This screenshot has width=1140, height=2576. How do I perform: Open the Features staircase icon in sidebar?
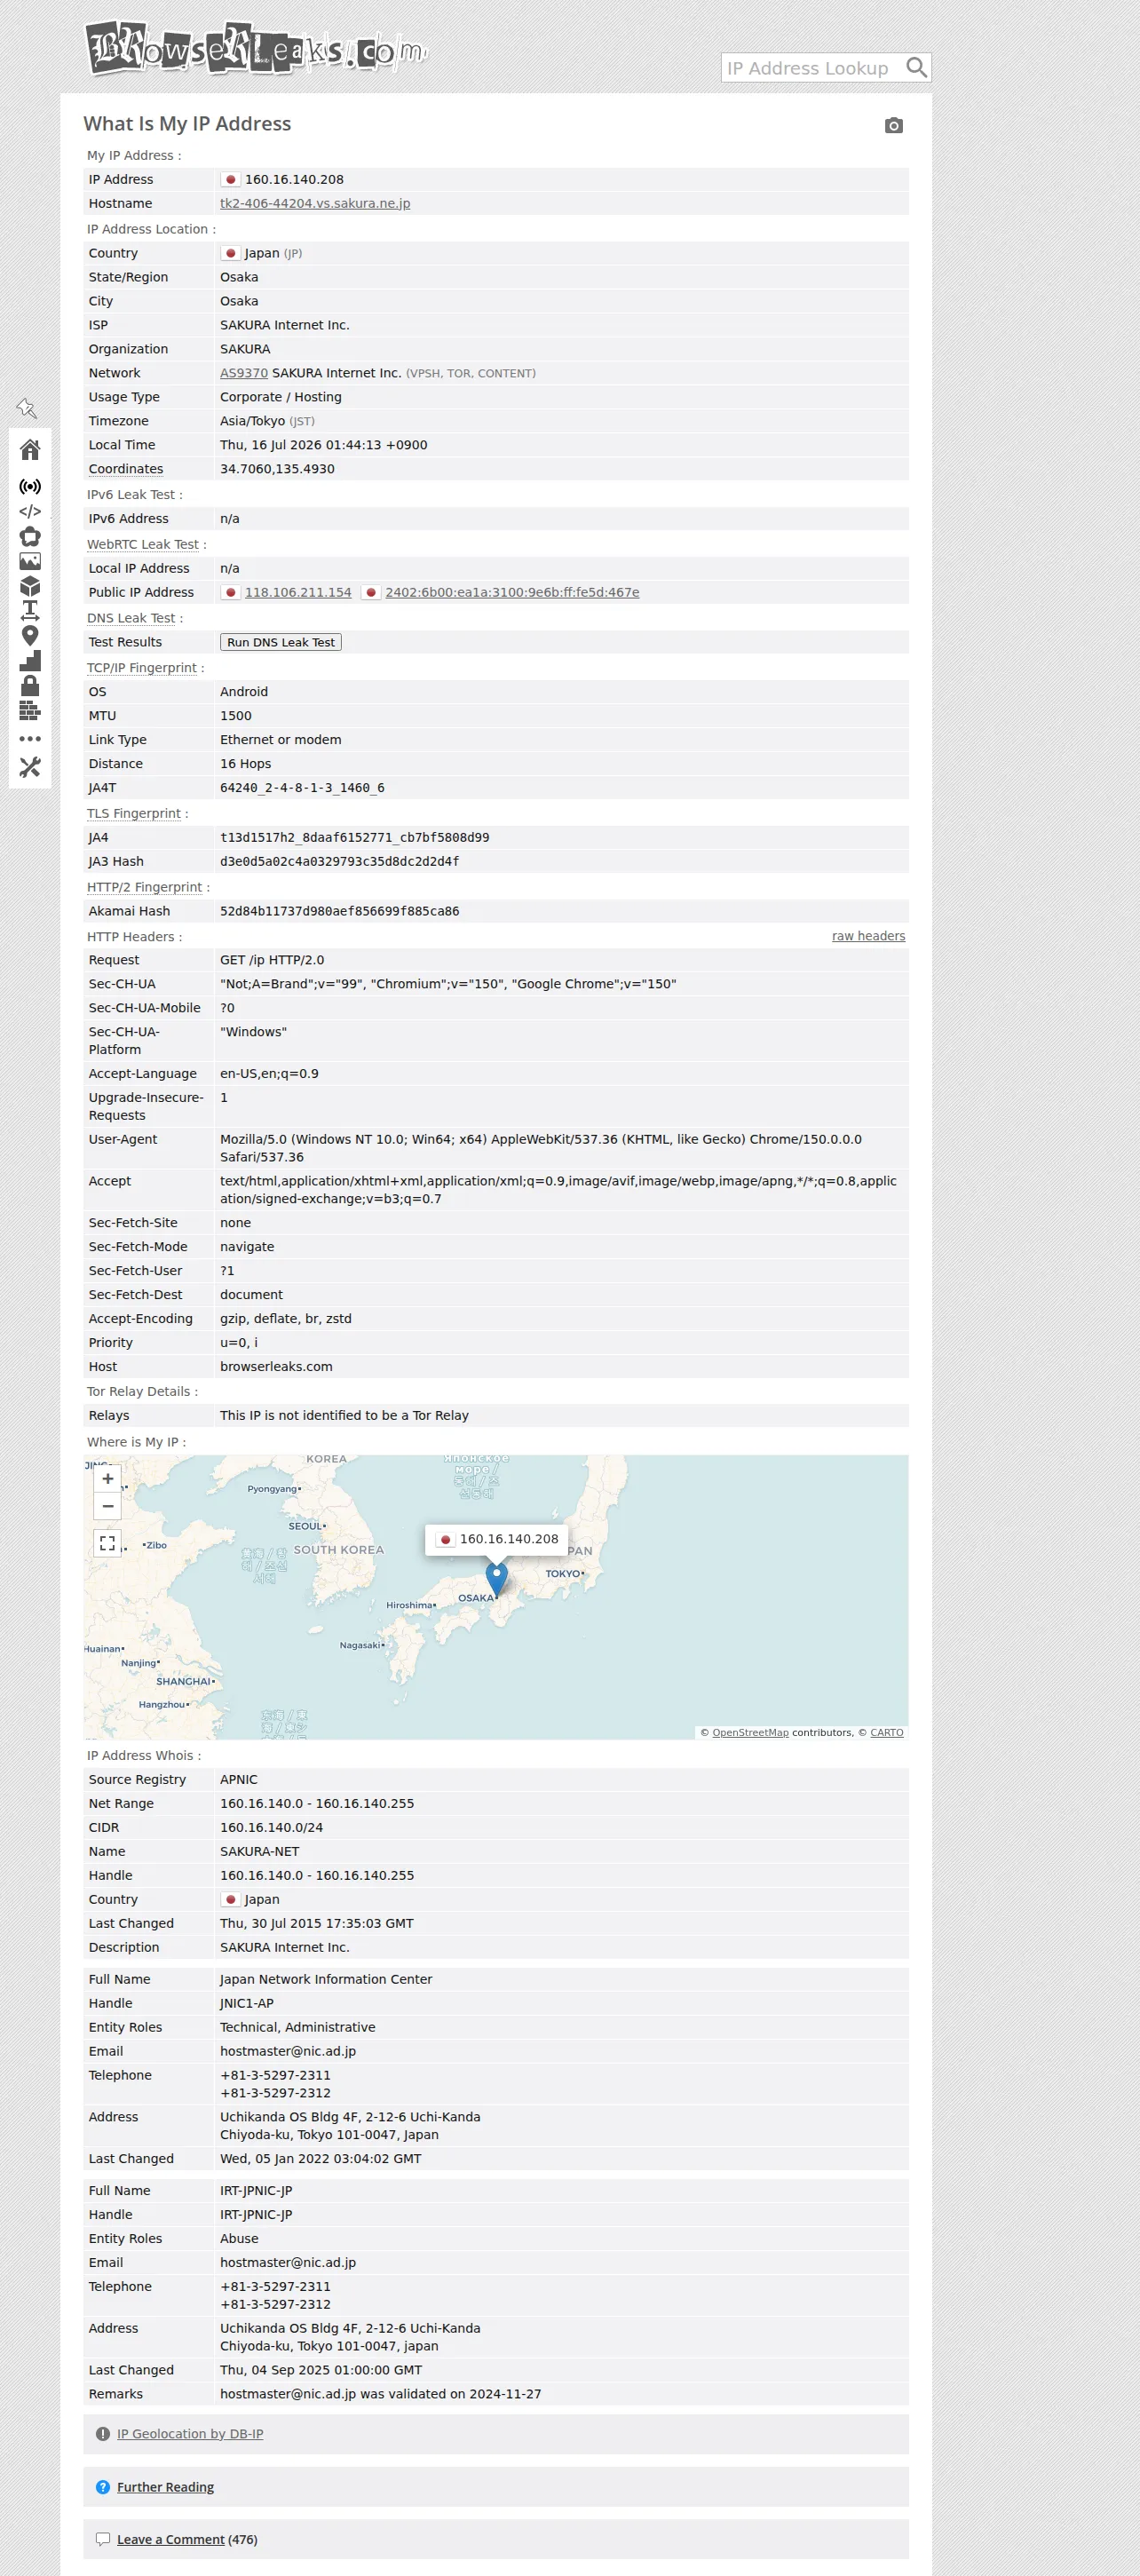pyautogui.click(x=30, y=661)
